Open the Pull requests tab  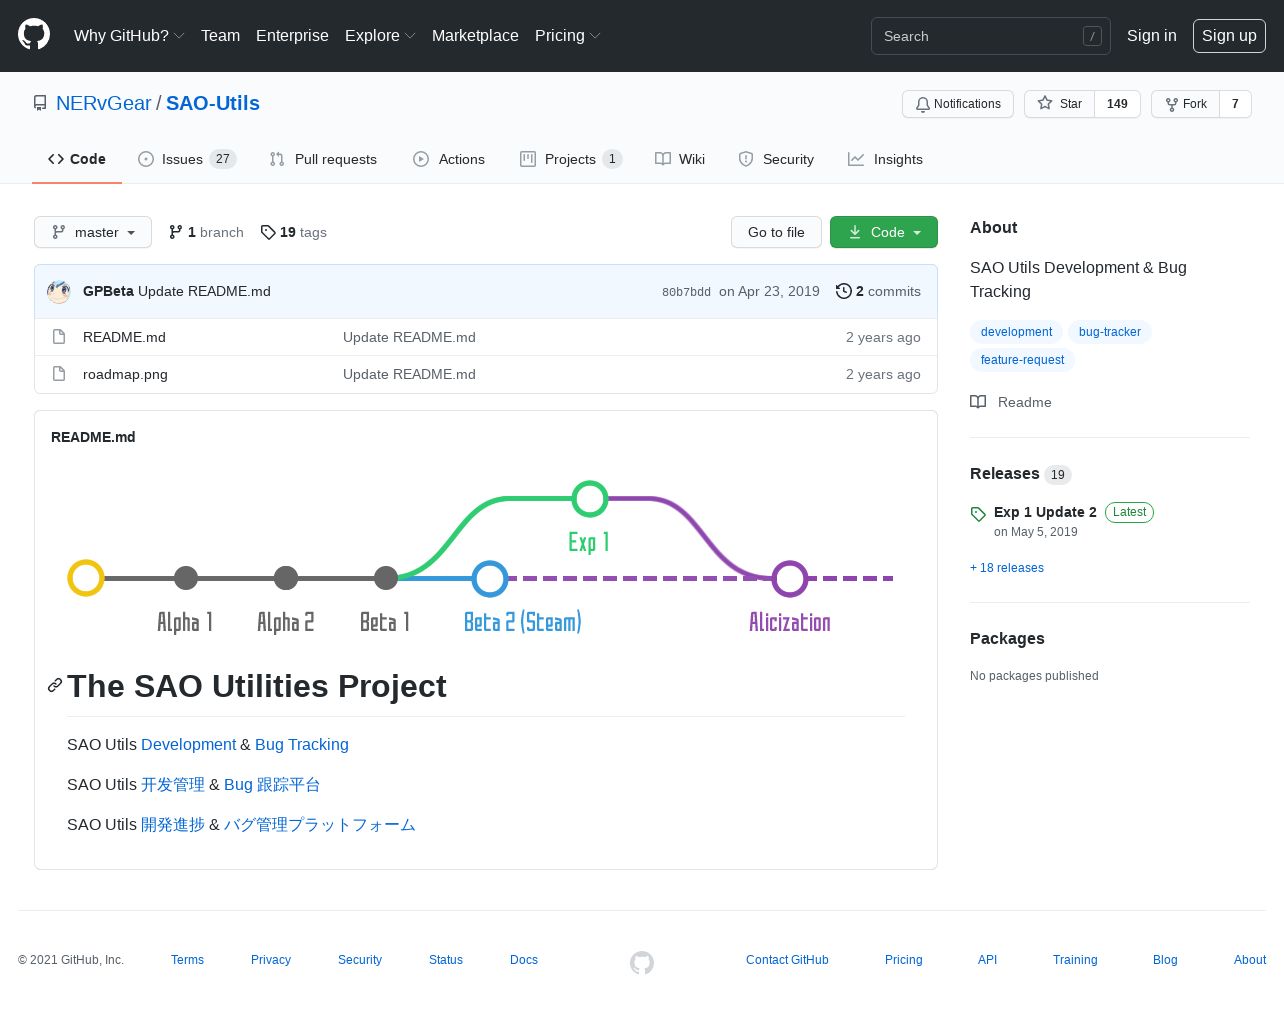(323, 159)
